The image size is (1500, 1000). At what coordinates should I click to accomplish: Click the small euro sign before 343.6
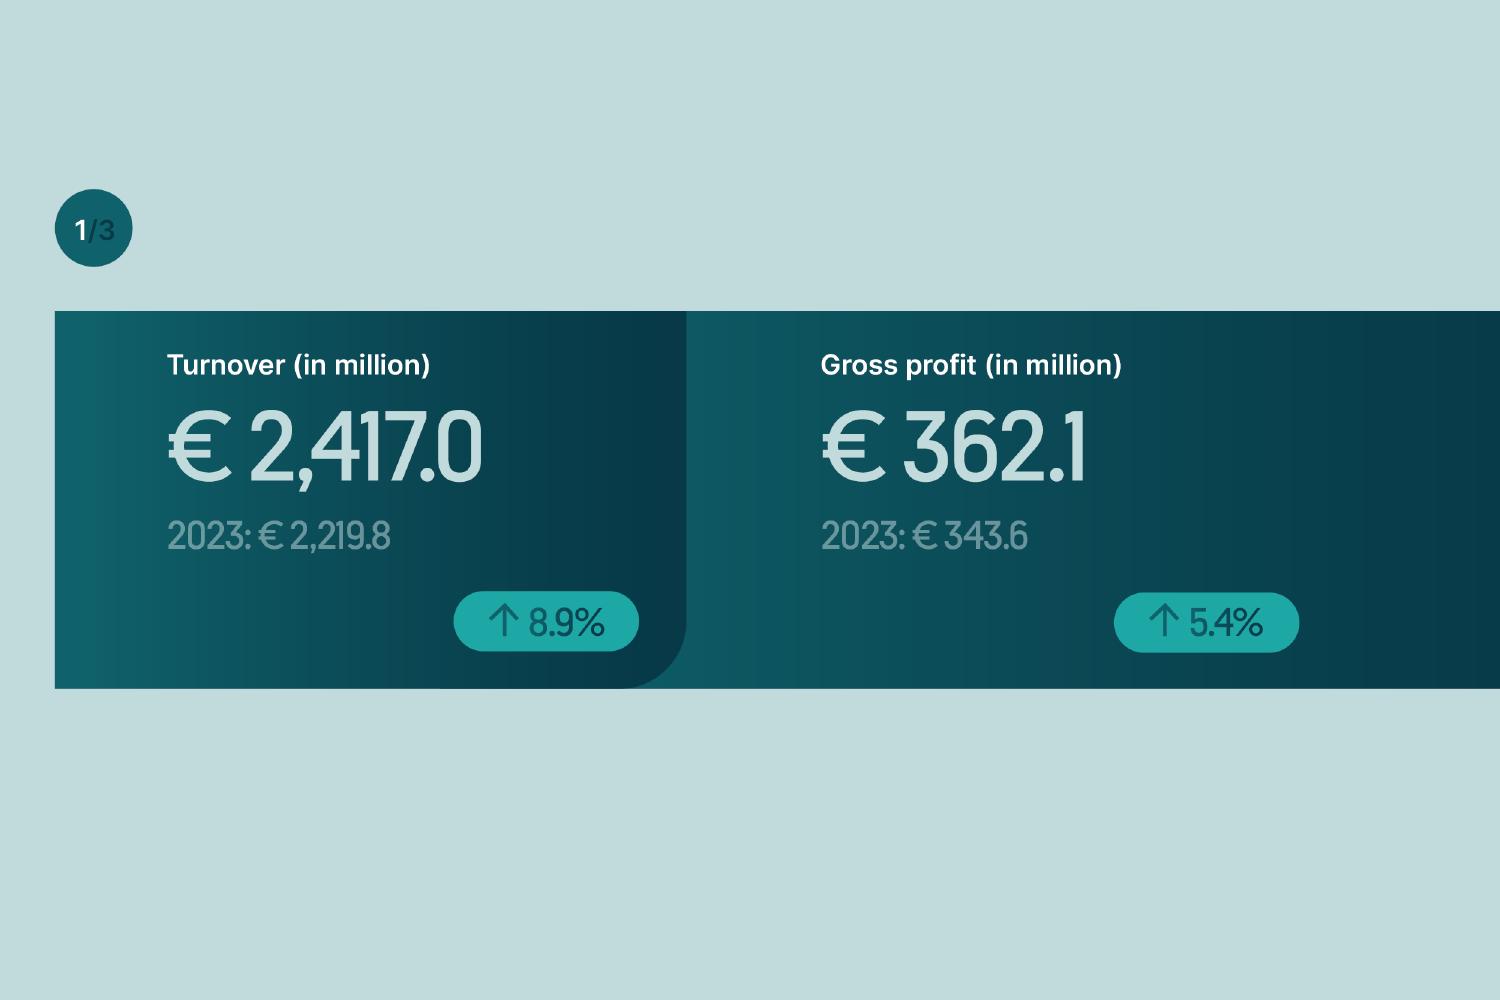(925, 536)
